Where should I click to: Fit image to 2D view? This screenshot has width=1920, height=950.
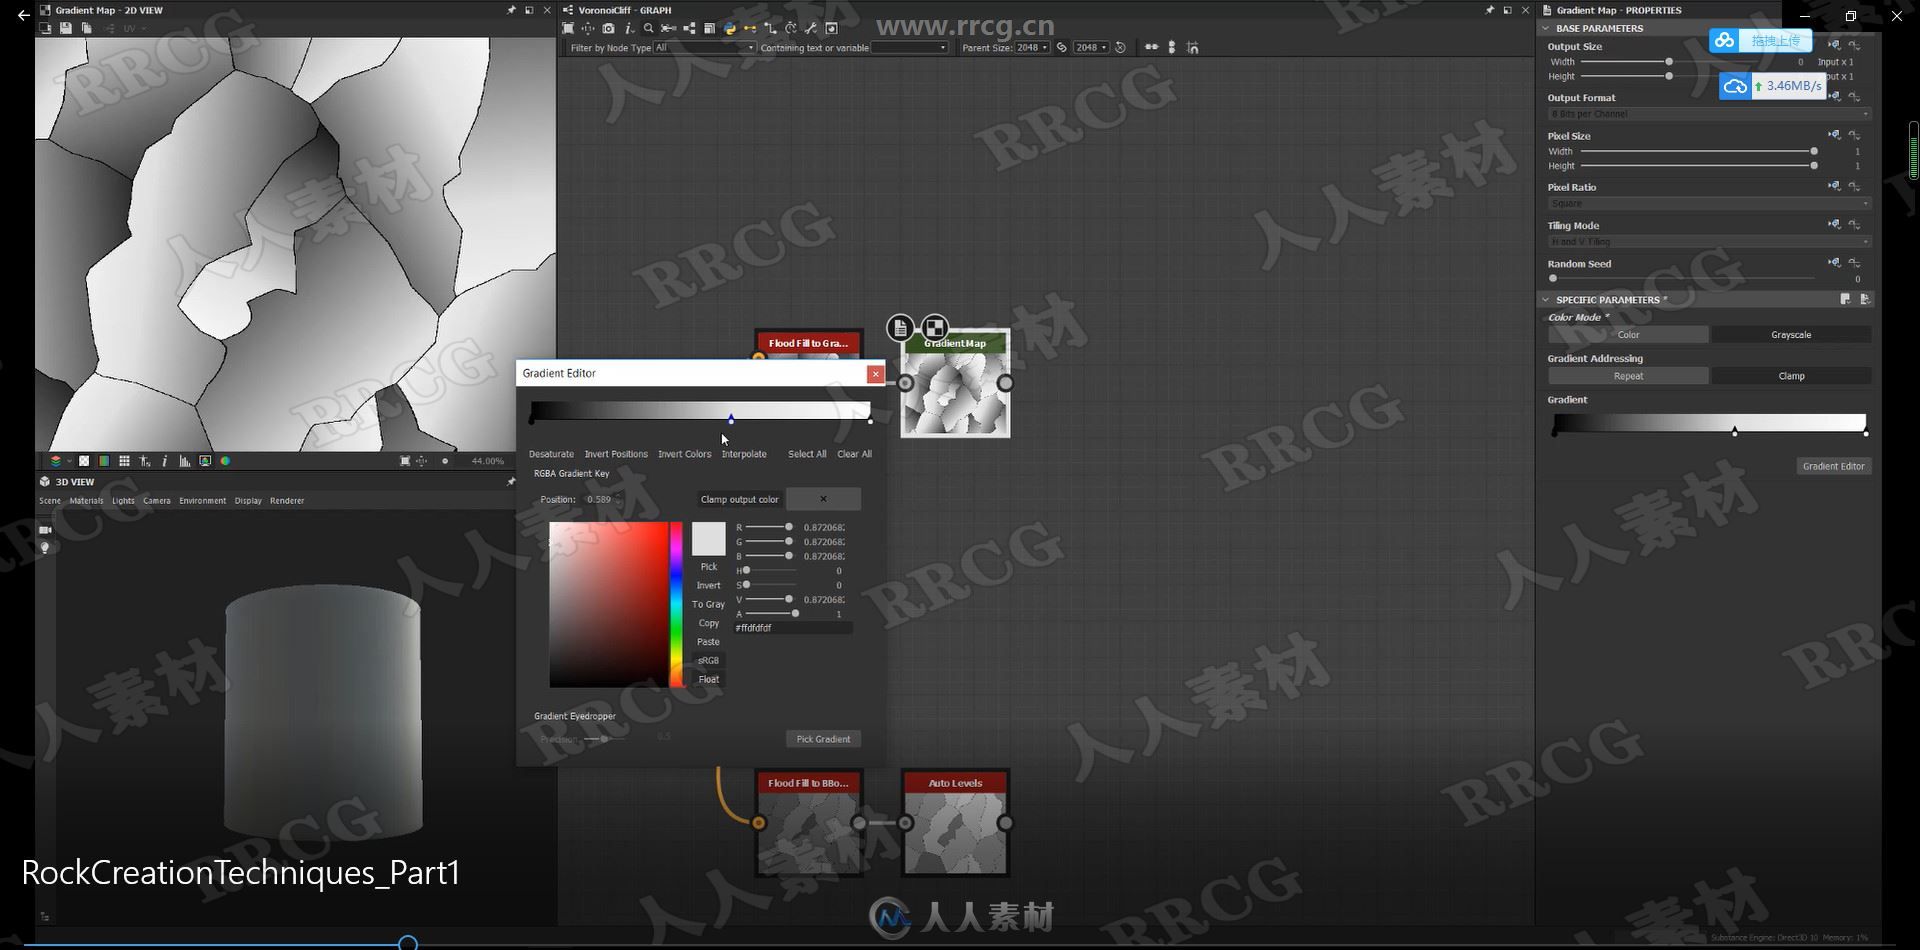pyautogui.click(x=405, y=461)
